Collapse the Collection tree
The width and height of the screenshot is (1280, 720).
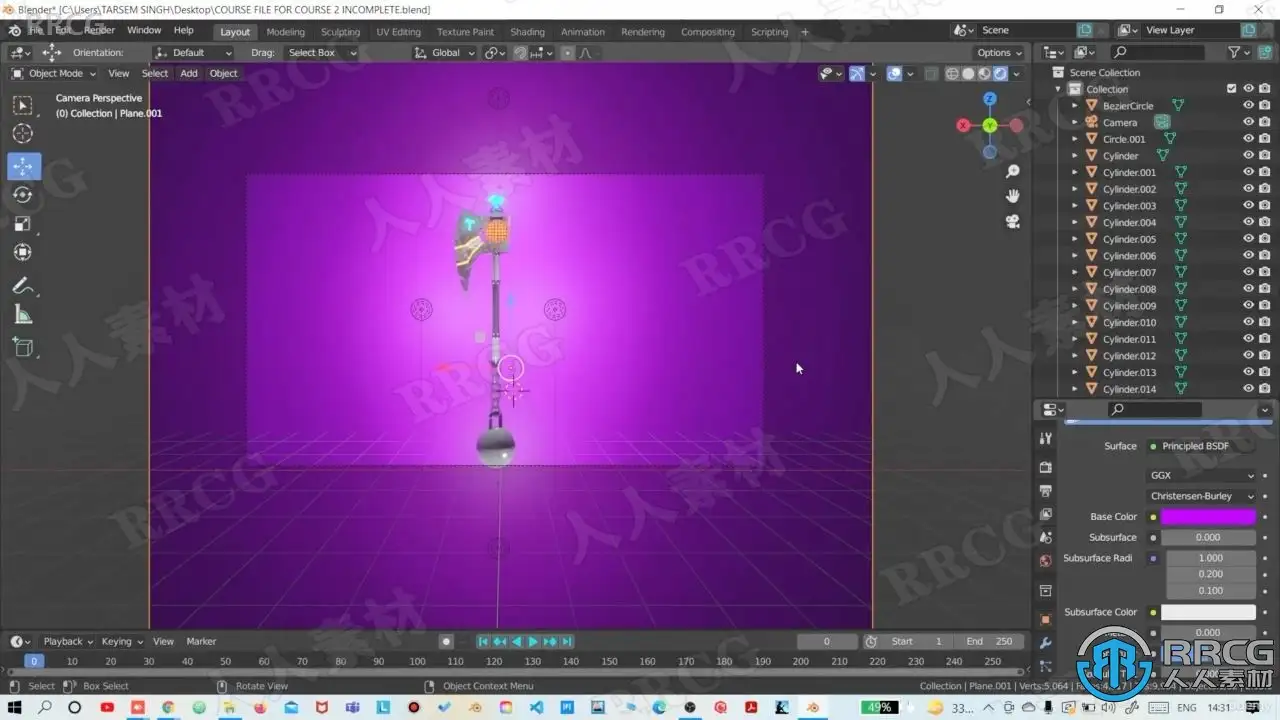point(1059,89)
